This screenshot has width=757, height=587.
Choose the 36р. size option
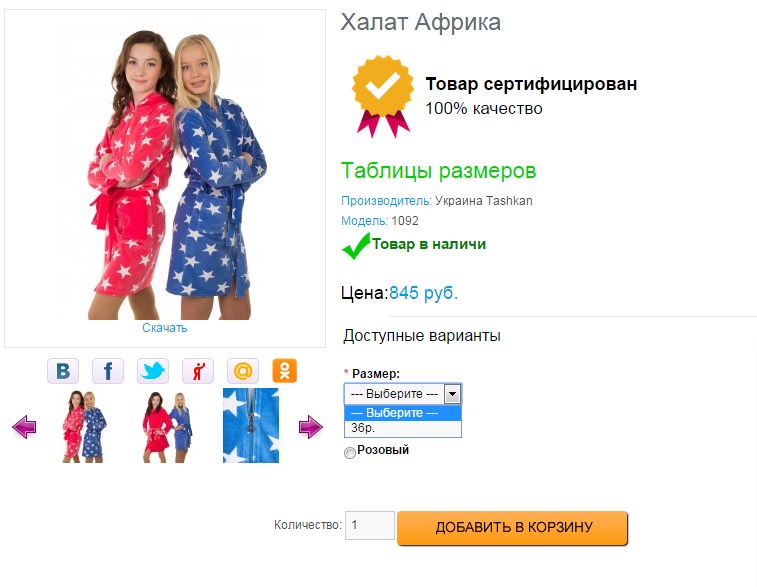click(403, 429)
